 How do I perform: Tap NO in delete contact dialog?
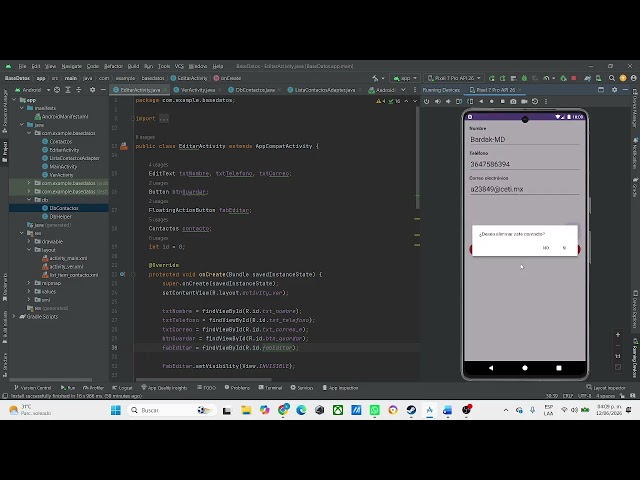point(546,248)
